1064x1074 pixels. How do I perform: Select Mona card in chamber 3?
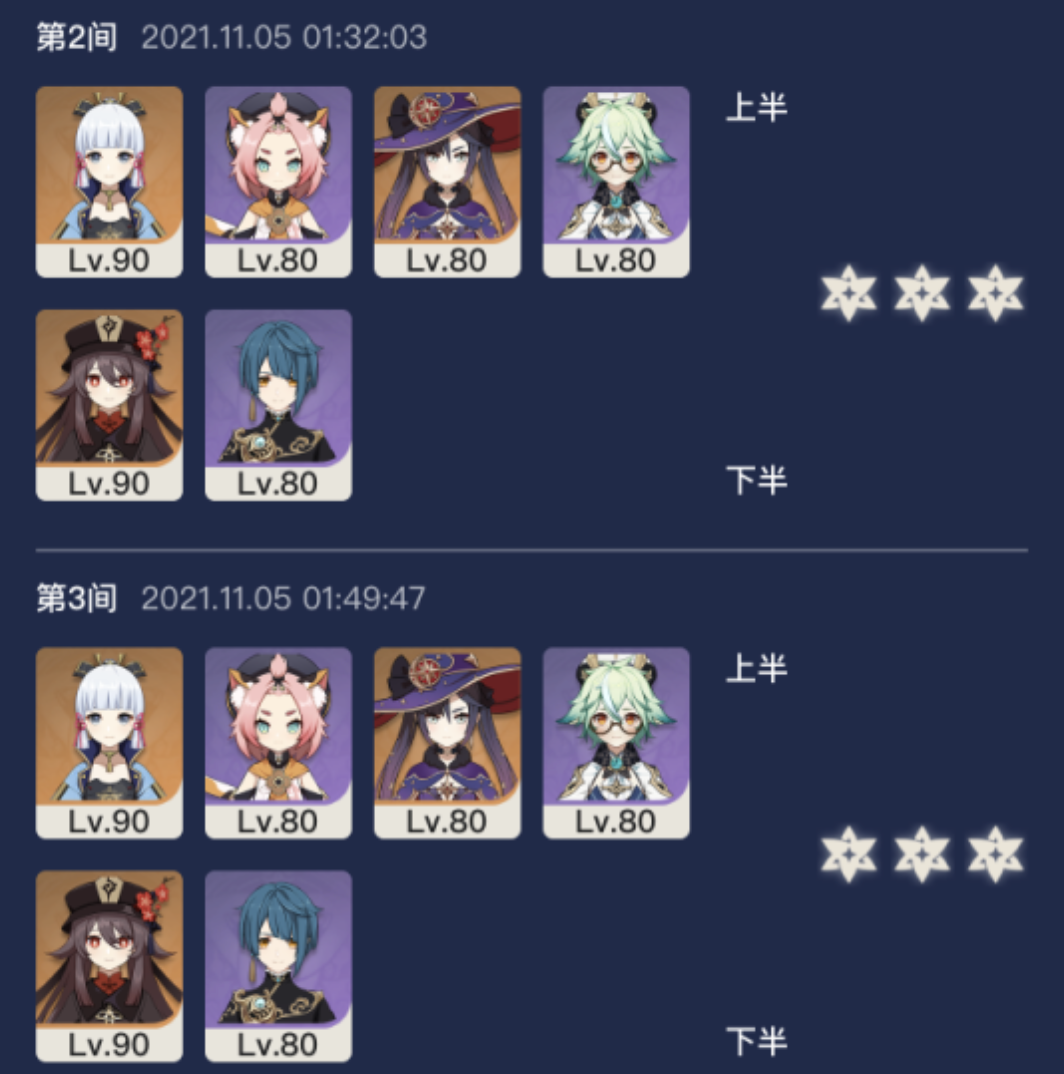click(447, 742)
